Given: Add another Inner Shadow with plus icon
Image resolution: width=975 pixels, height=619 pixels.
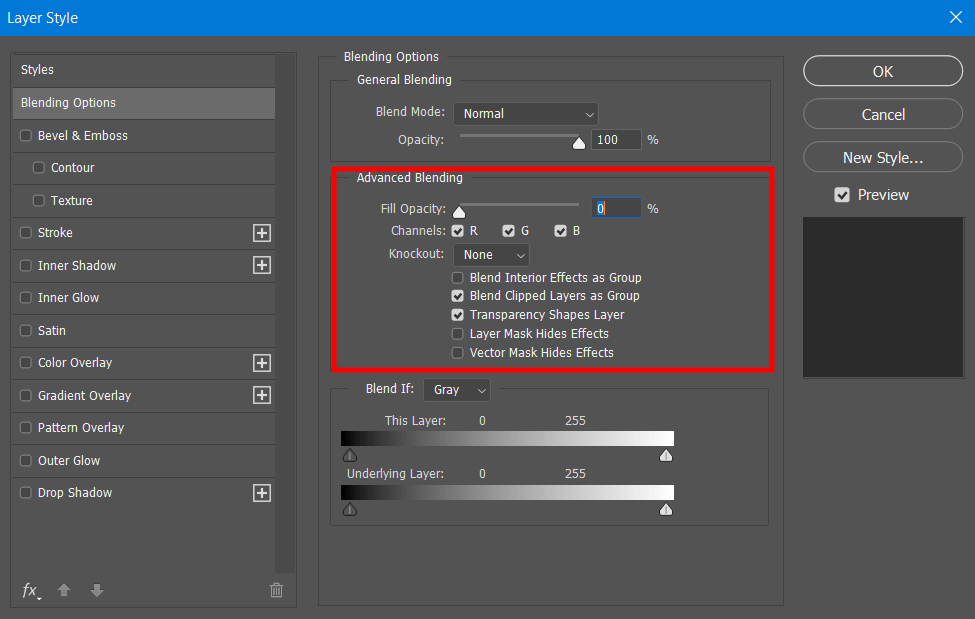Looking at the screenshot, I should click(262, 265).
